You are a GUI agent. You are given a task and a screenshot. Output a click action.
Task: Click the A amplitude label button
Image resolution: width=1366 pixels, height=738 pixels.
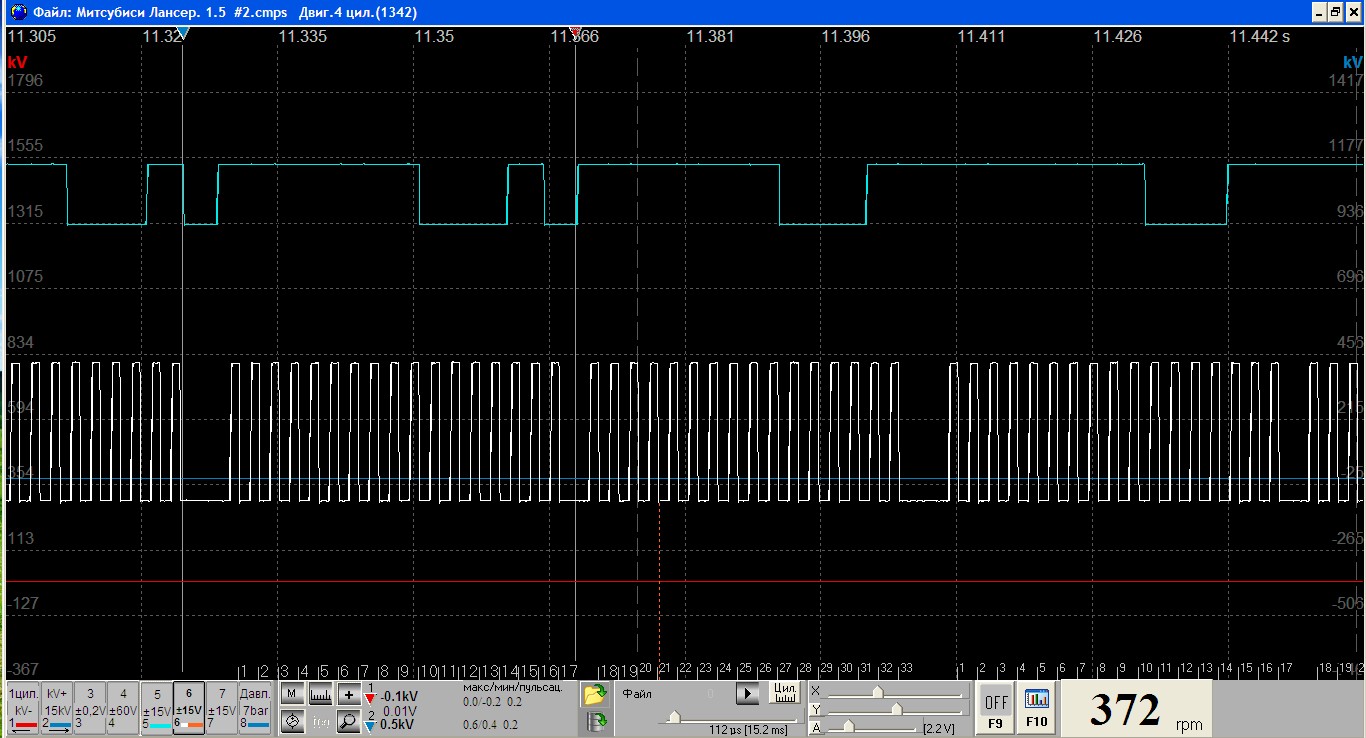click(x=815, y=728)
